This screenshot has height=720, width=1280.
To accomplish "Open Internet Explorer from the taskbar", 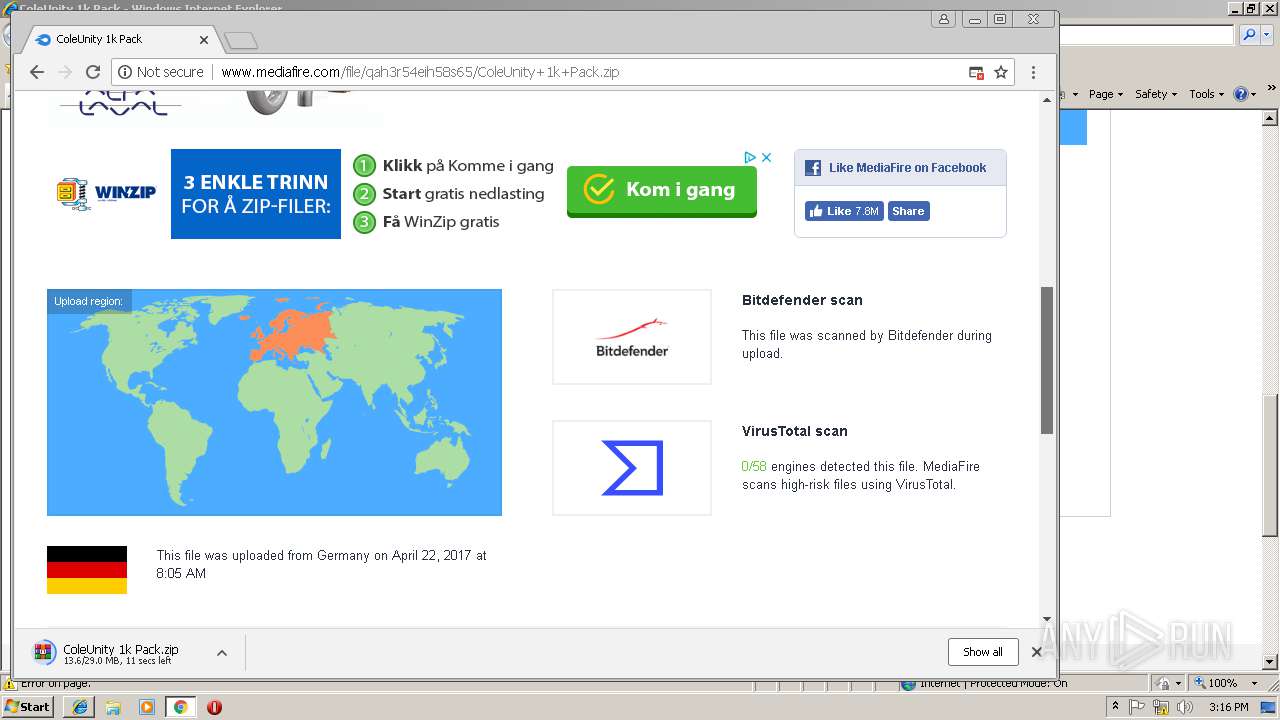I will (80, 707).
